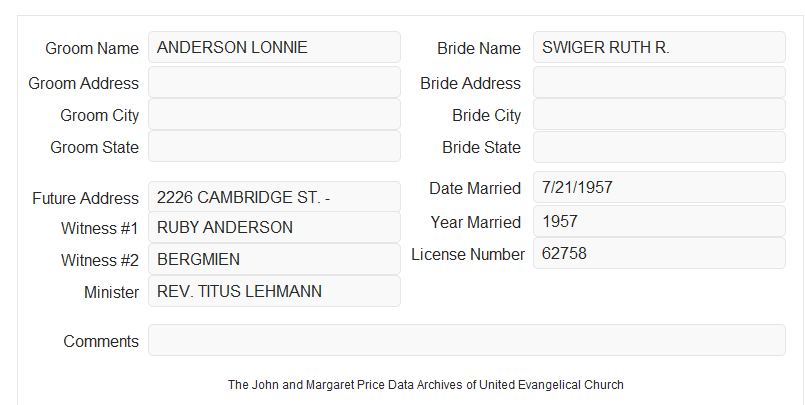Focus the empty Groom City field
The width and height of the screenshot is (805, 405).
point(274,114)
